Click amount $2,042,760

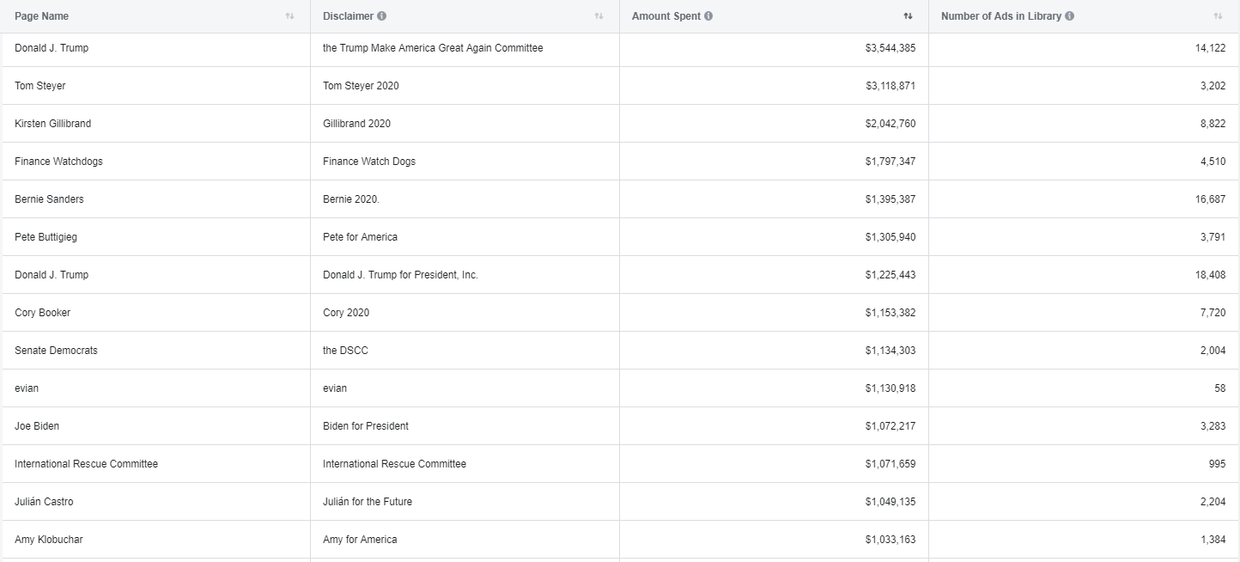[890, 124]
